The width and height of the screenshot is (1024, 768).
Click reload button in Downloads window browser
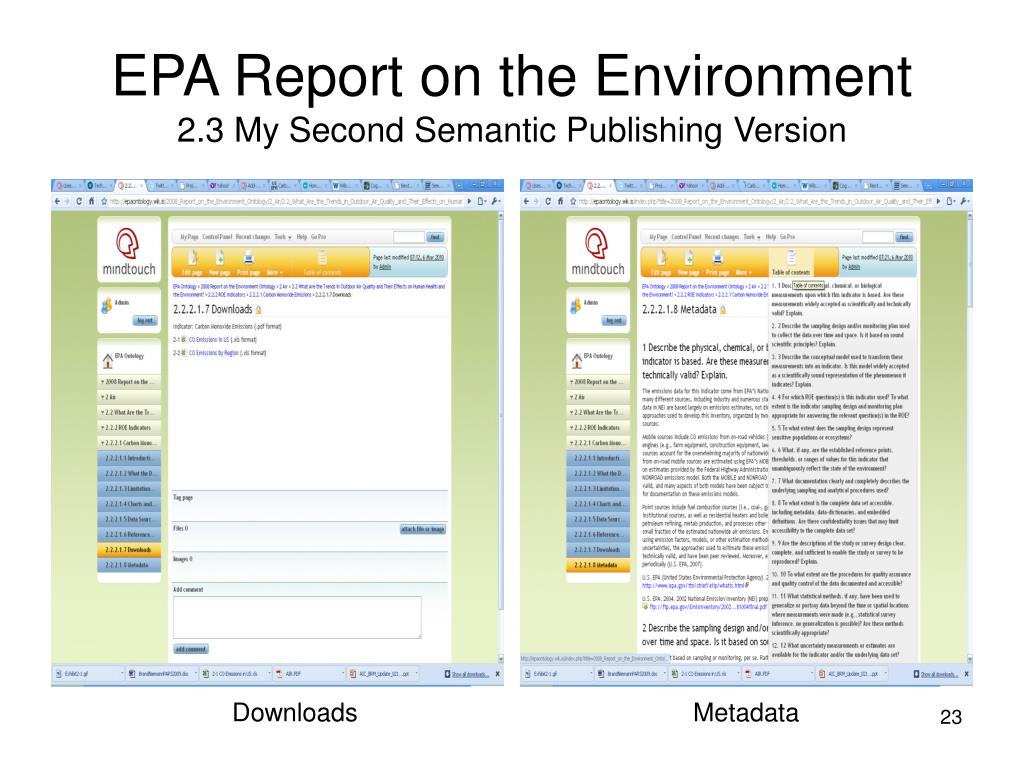click(79, 201)
